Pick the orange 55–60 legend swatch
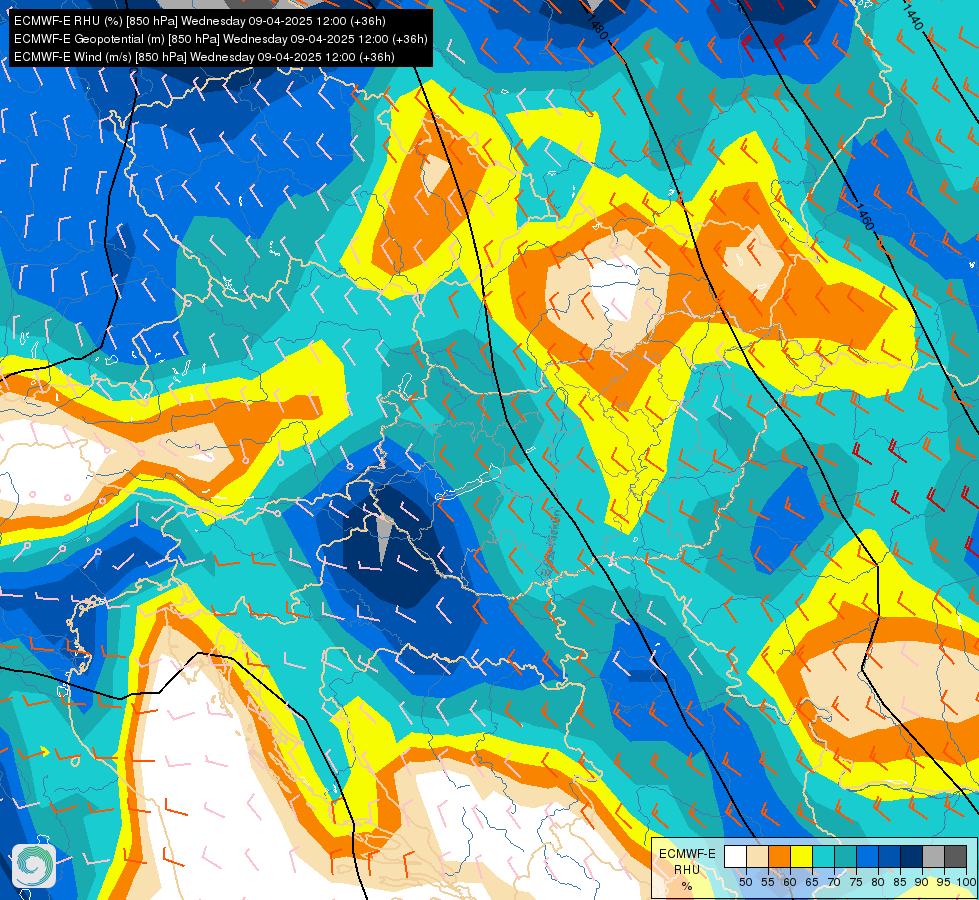This screenshot has height=900, width=979. (x=779, y=856)
